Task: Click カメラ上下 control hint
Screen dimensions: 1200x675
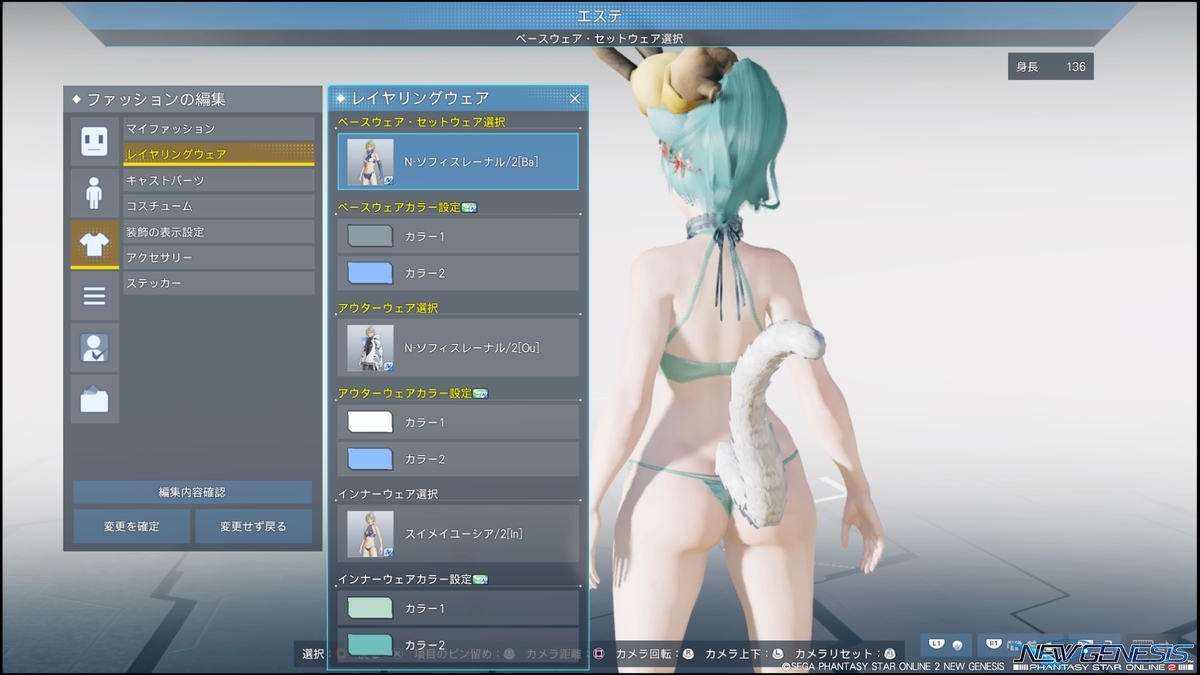Action: point(743,654)
